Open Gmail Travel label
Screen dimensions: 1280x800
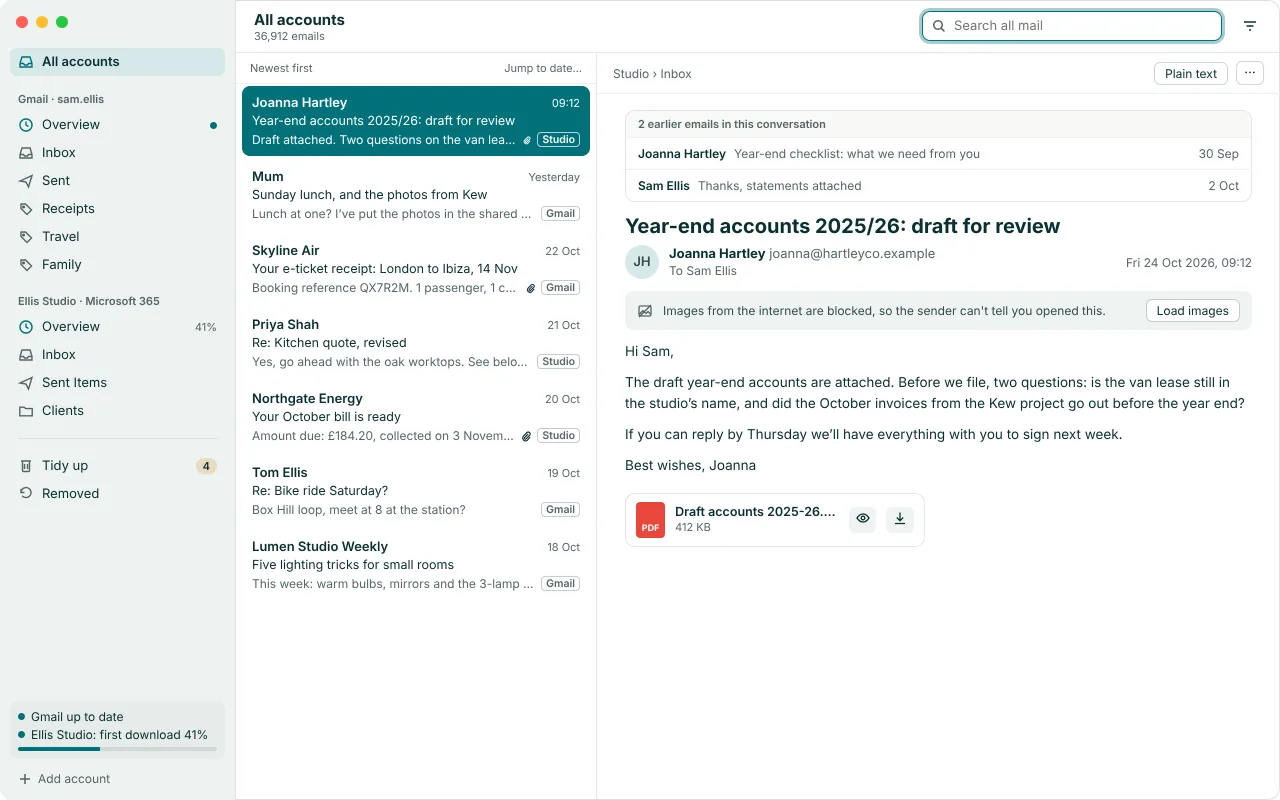(118, 237)
